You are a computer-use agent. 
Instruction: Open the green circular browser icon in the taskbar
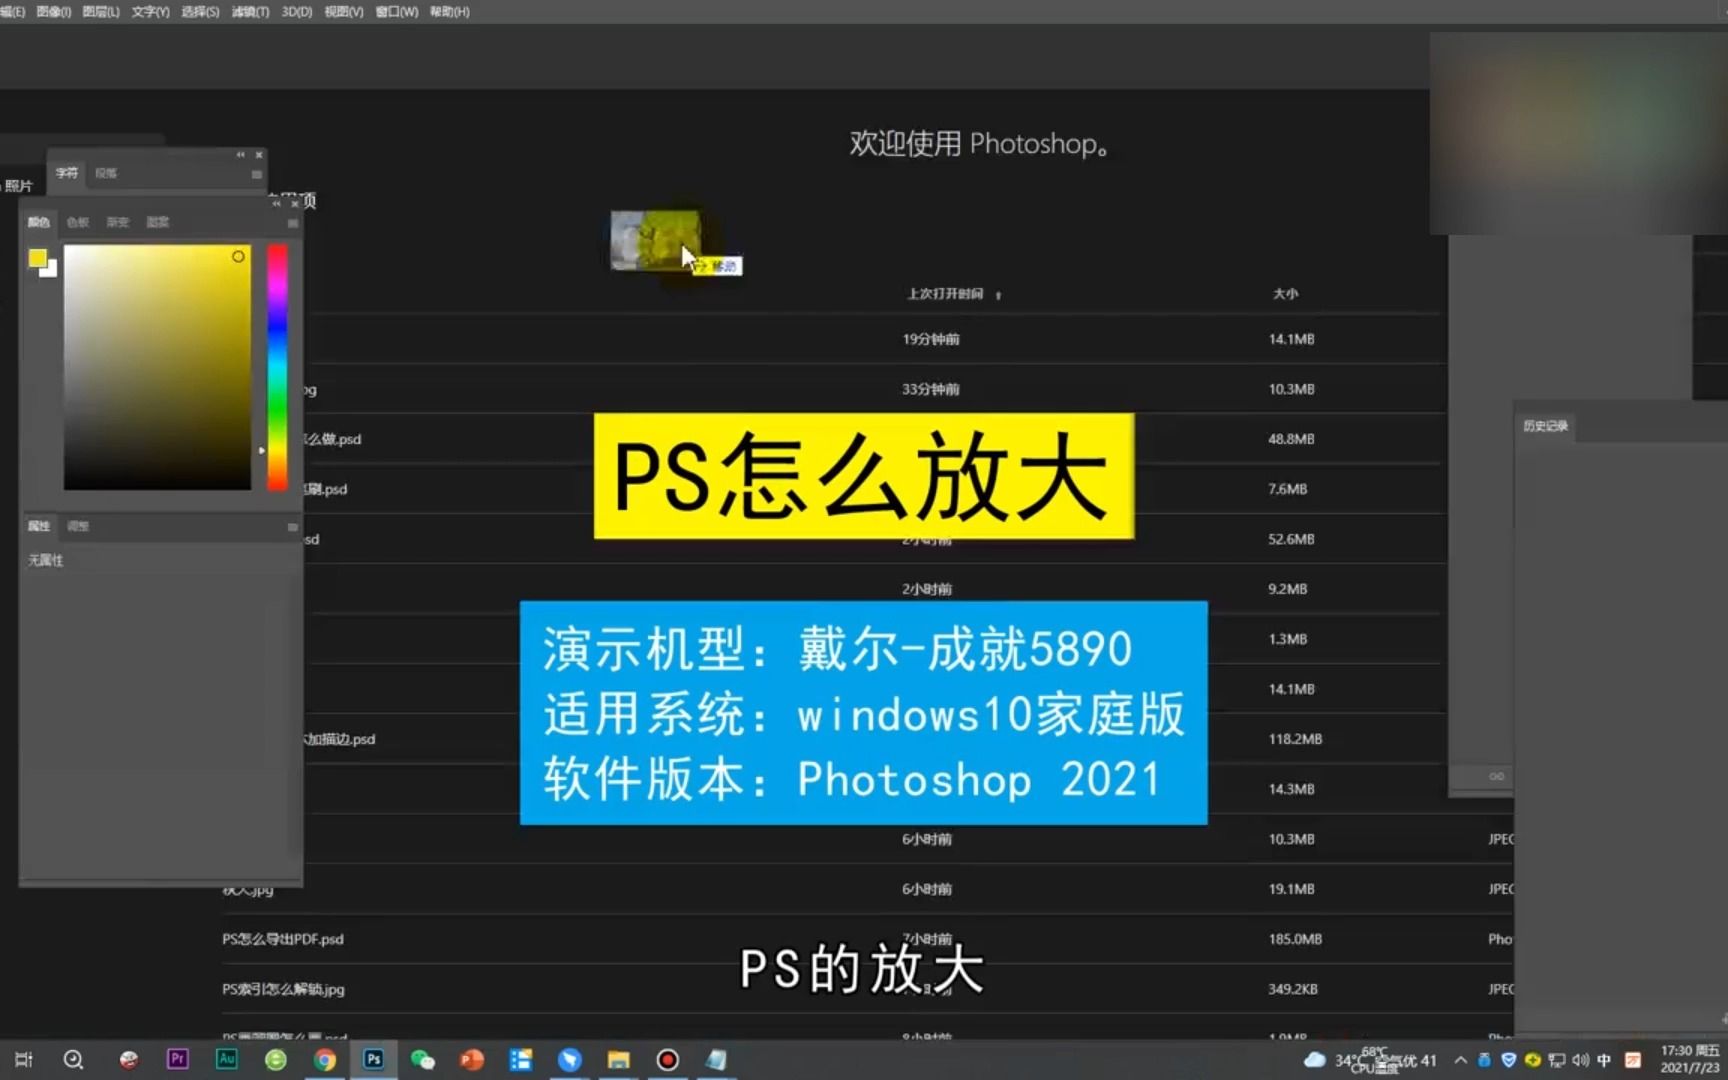point(276,1060)
